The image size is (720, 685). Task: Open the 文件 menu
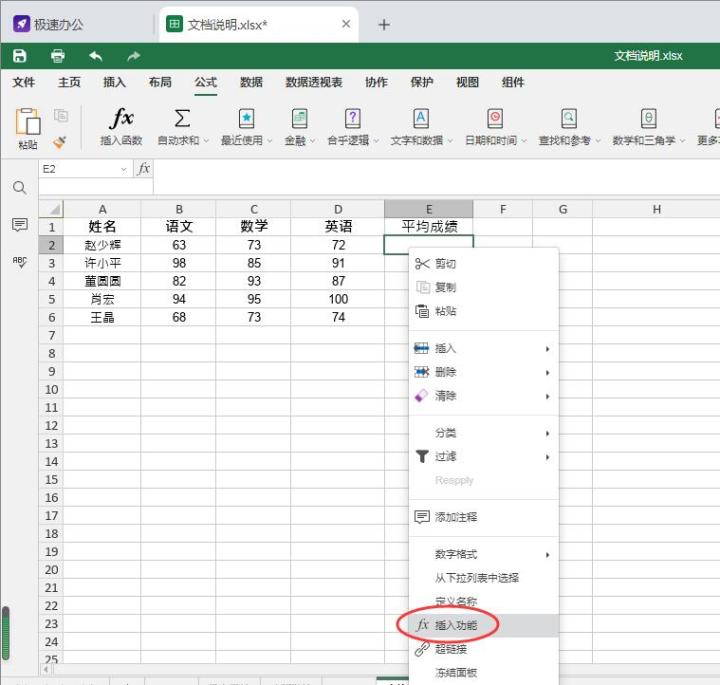pos(24,82)
